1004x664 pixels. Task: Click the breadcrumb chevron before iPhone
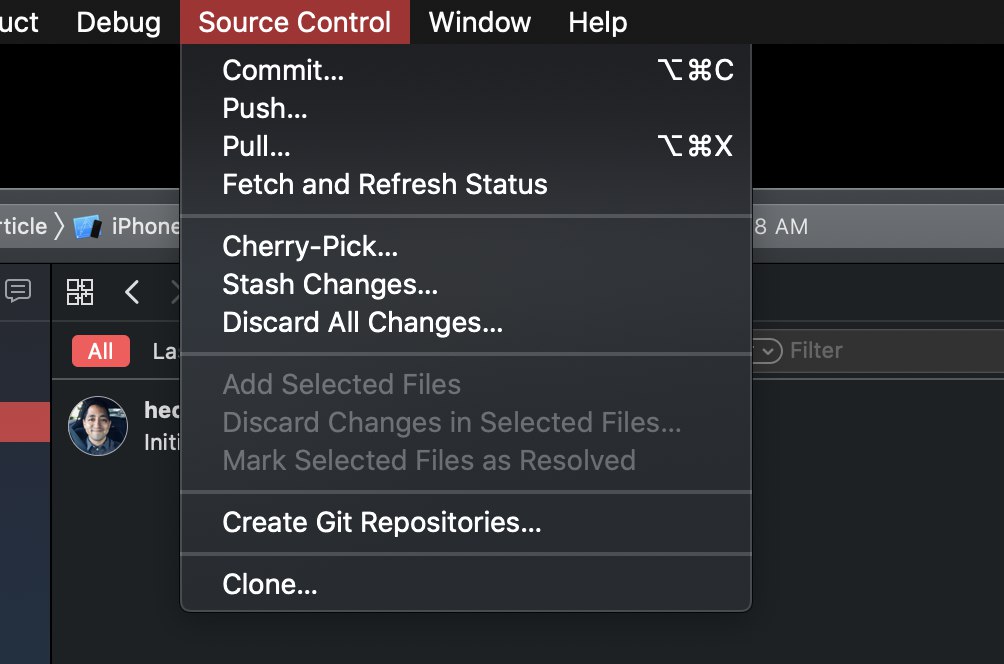pos(59,226)
